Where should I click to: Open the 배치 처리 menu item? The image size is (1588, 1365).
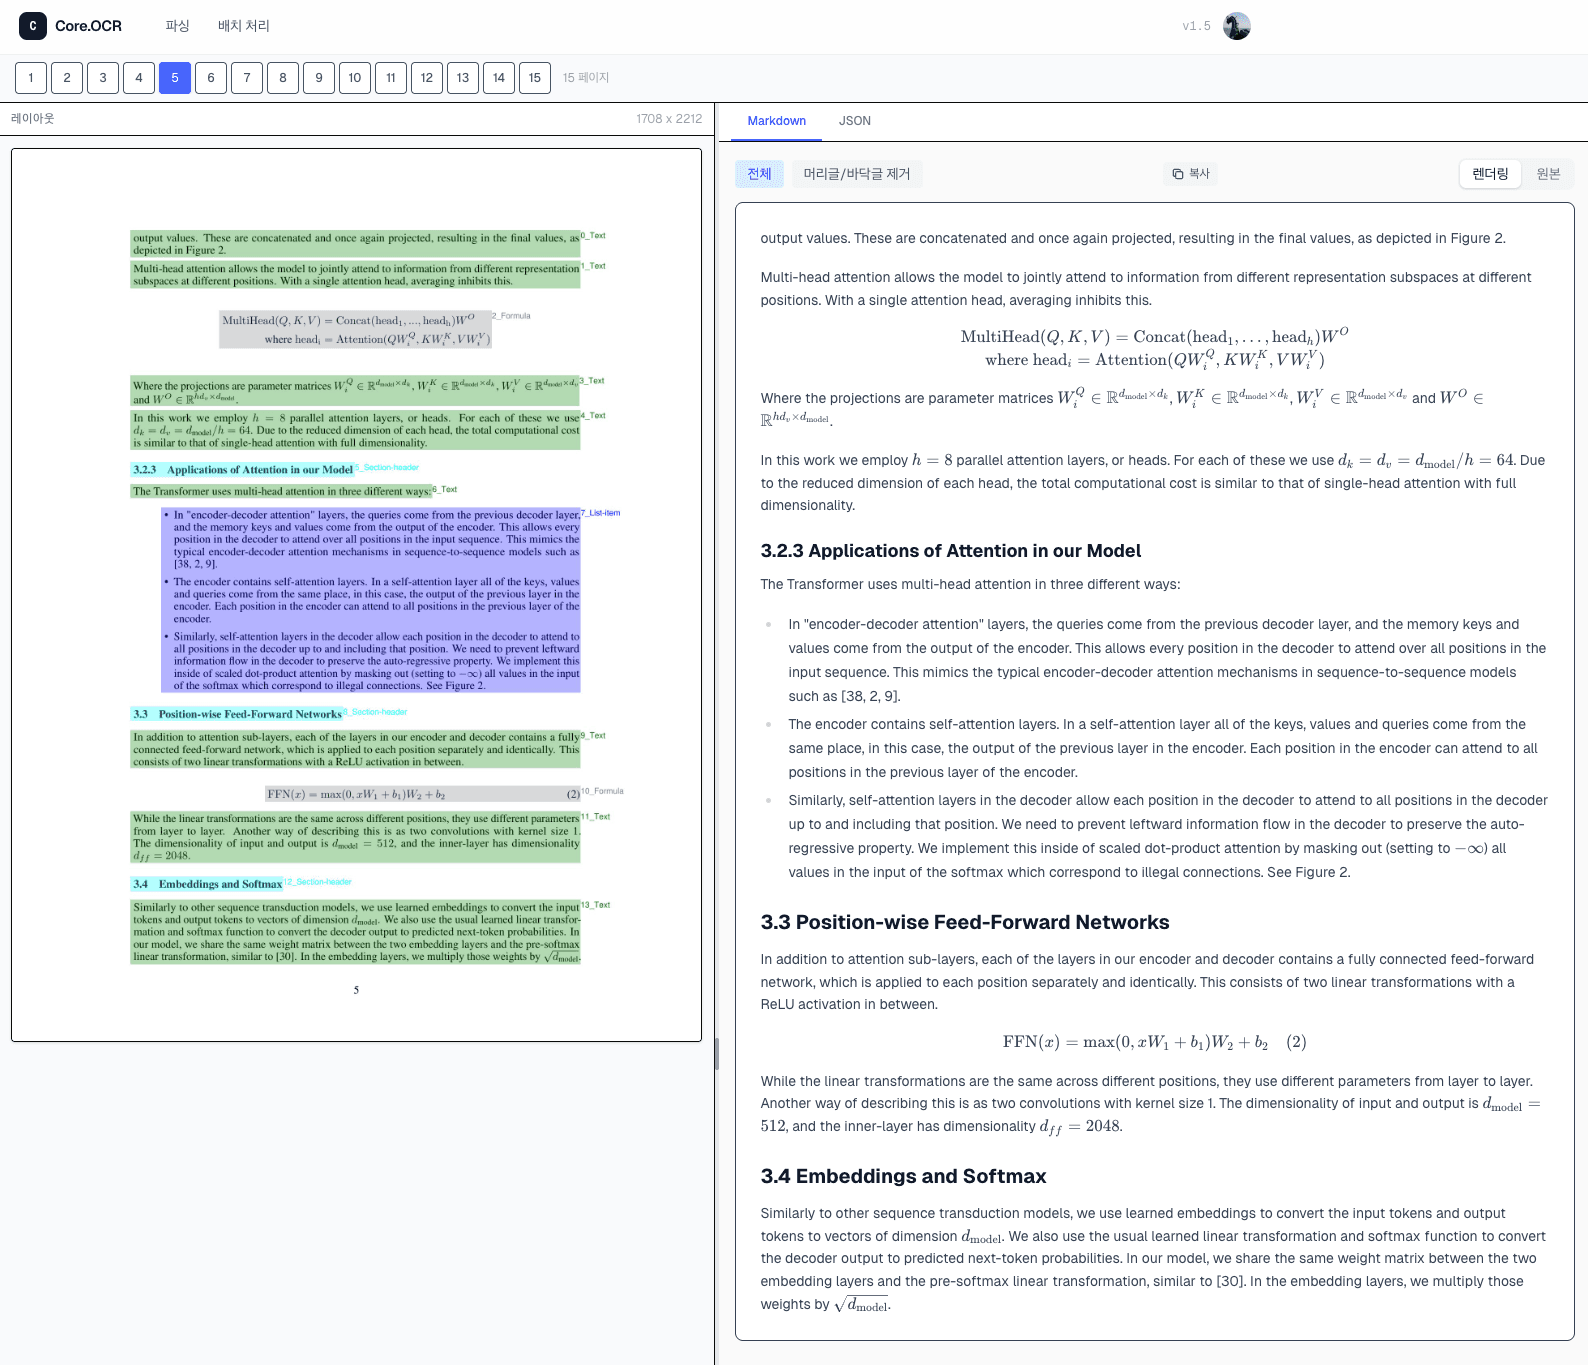coord(244,26)
